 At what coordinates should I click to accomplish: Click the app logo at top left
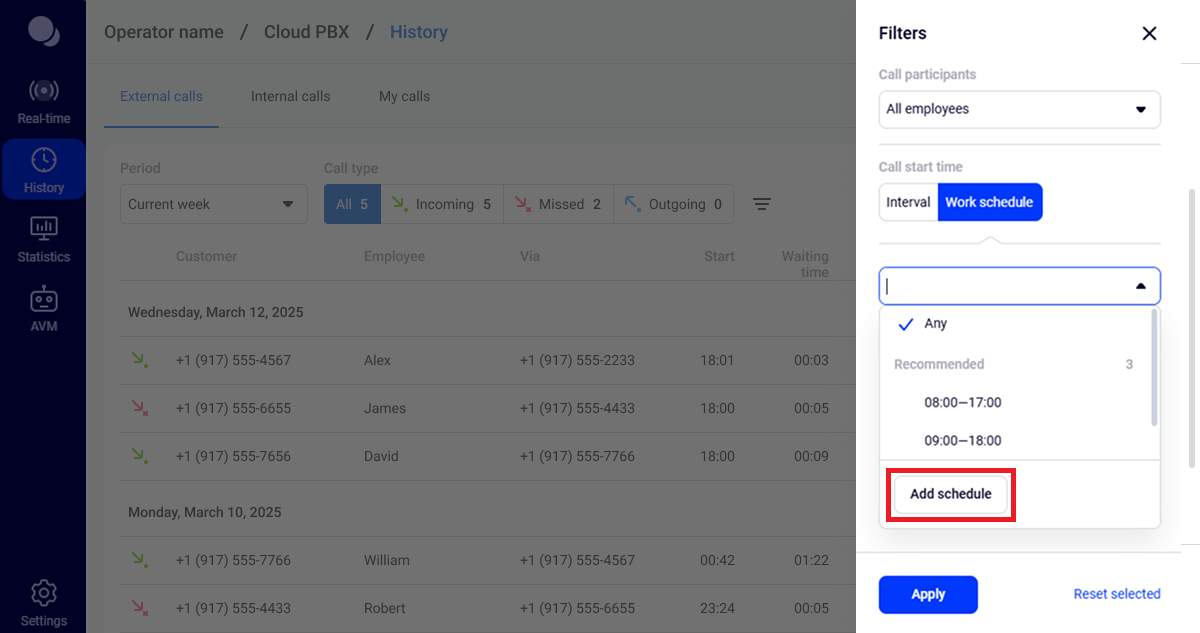[x=43, y=30]
